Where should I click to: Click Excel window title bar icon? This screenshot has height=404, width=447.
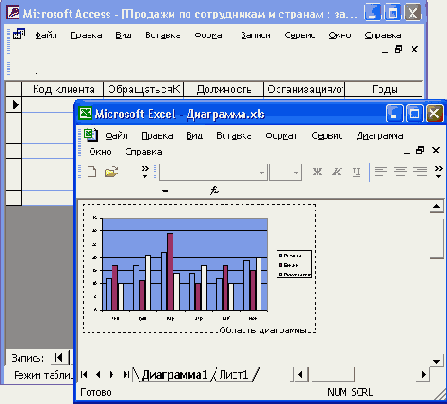pyautogui.click(x=85, y=113)
